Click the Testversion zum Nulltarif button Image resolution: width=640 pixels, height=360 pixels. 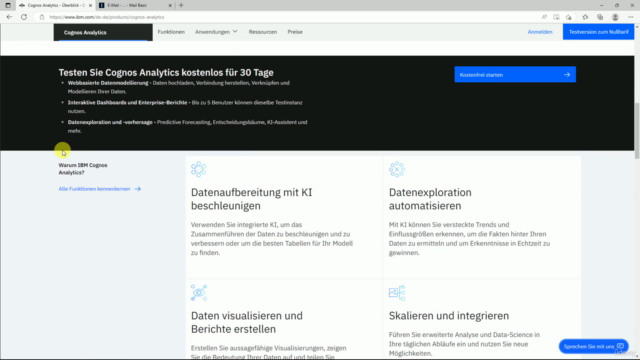tap(598, 32)
